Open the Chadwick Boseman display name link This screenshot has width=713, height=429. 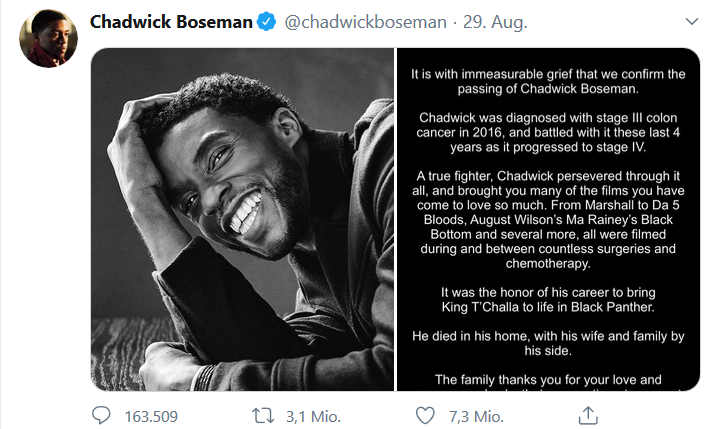click(170, 22)
